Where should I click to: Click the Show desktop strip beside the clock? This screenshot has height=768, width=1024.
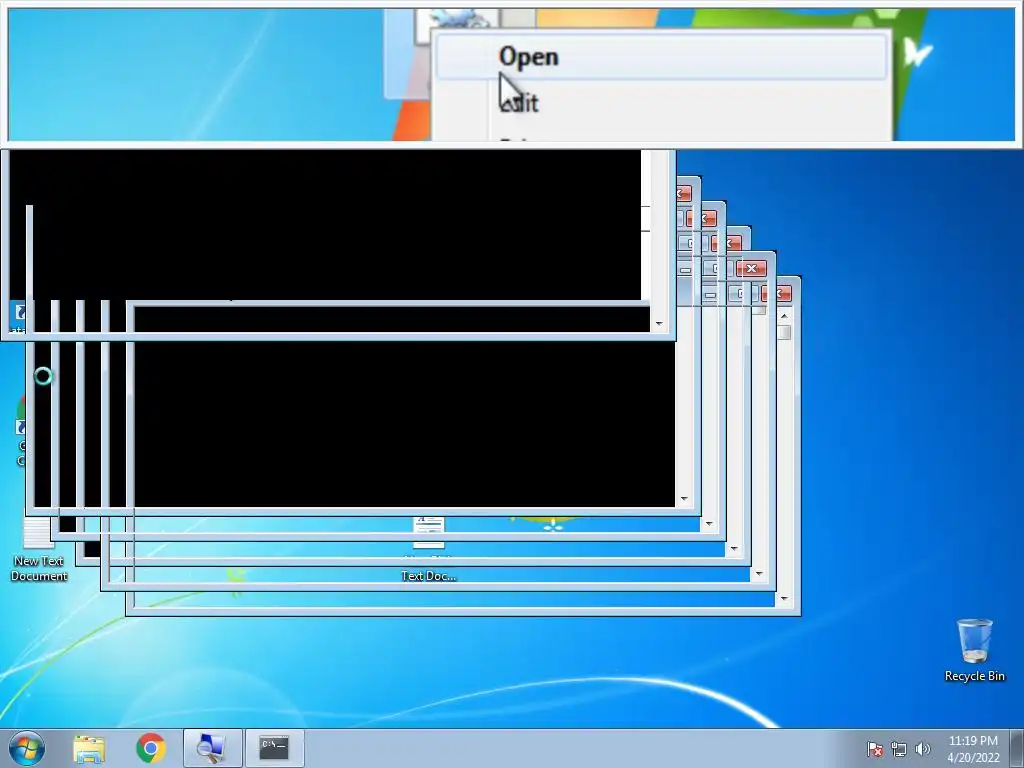1018,748
